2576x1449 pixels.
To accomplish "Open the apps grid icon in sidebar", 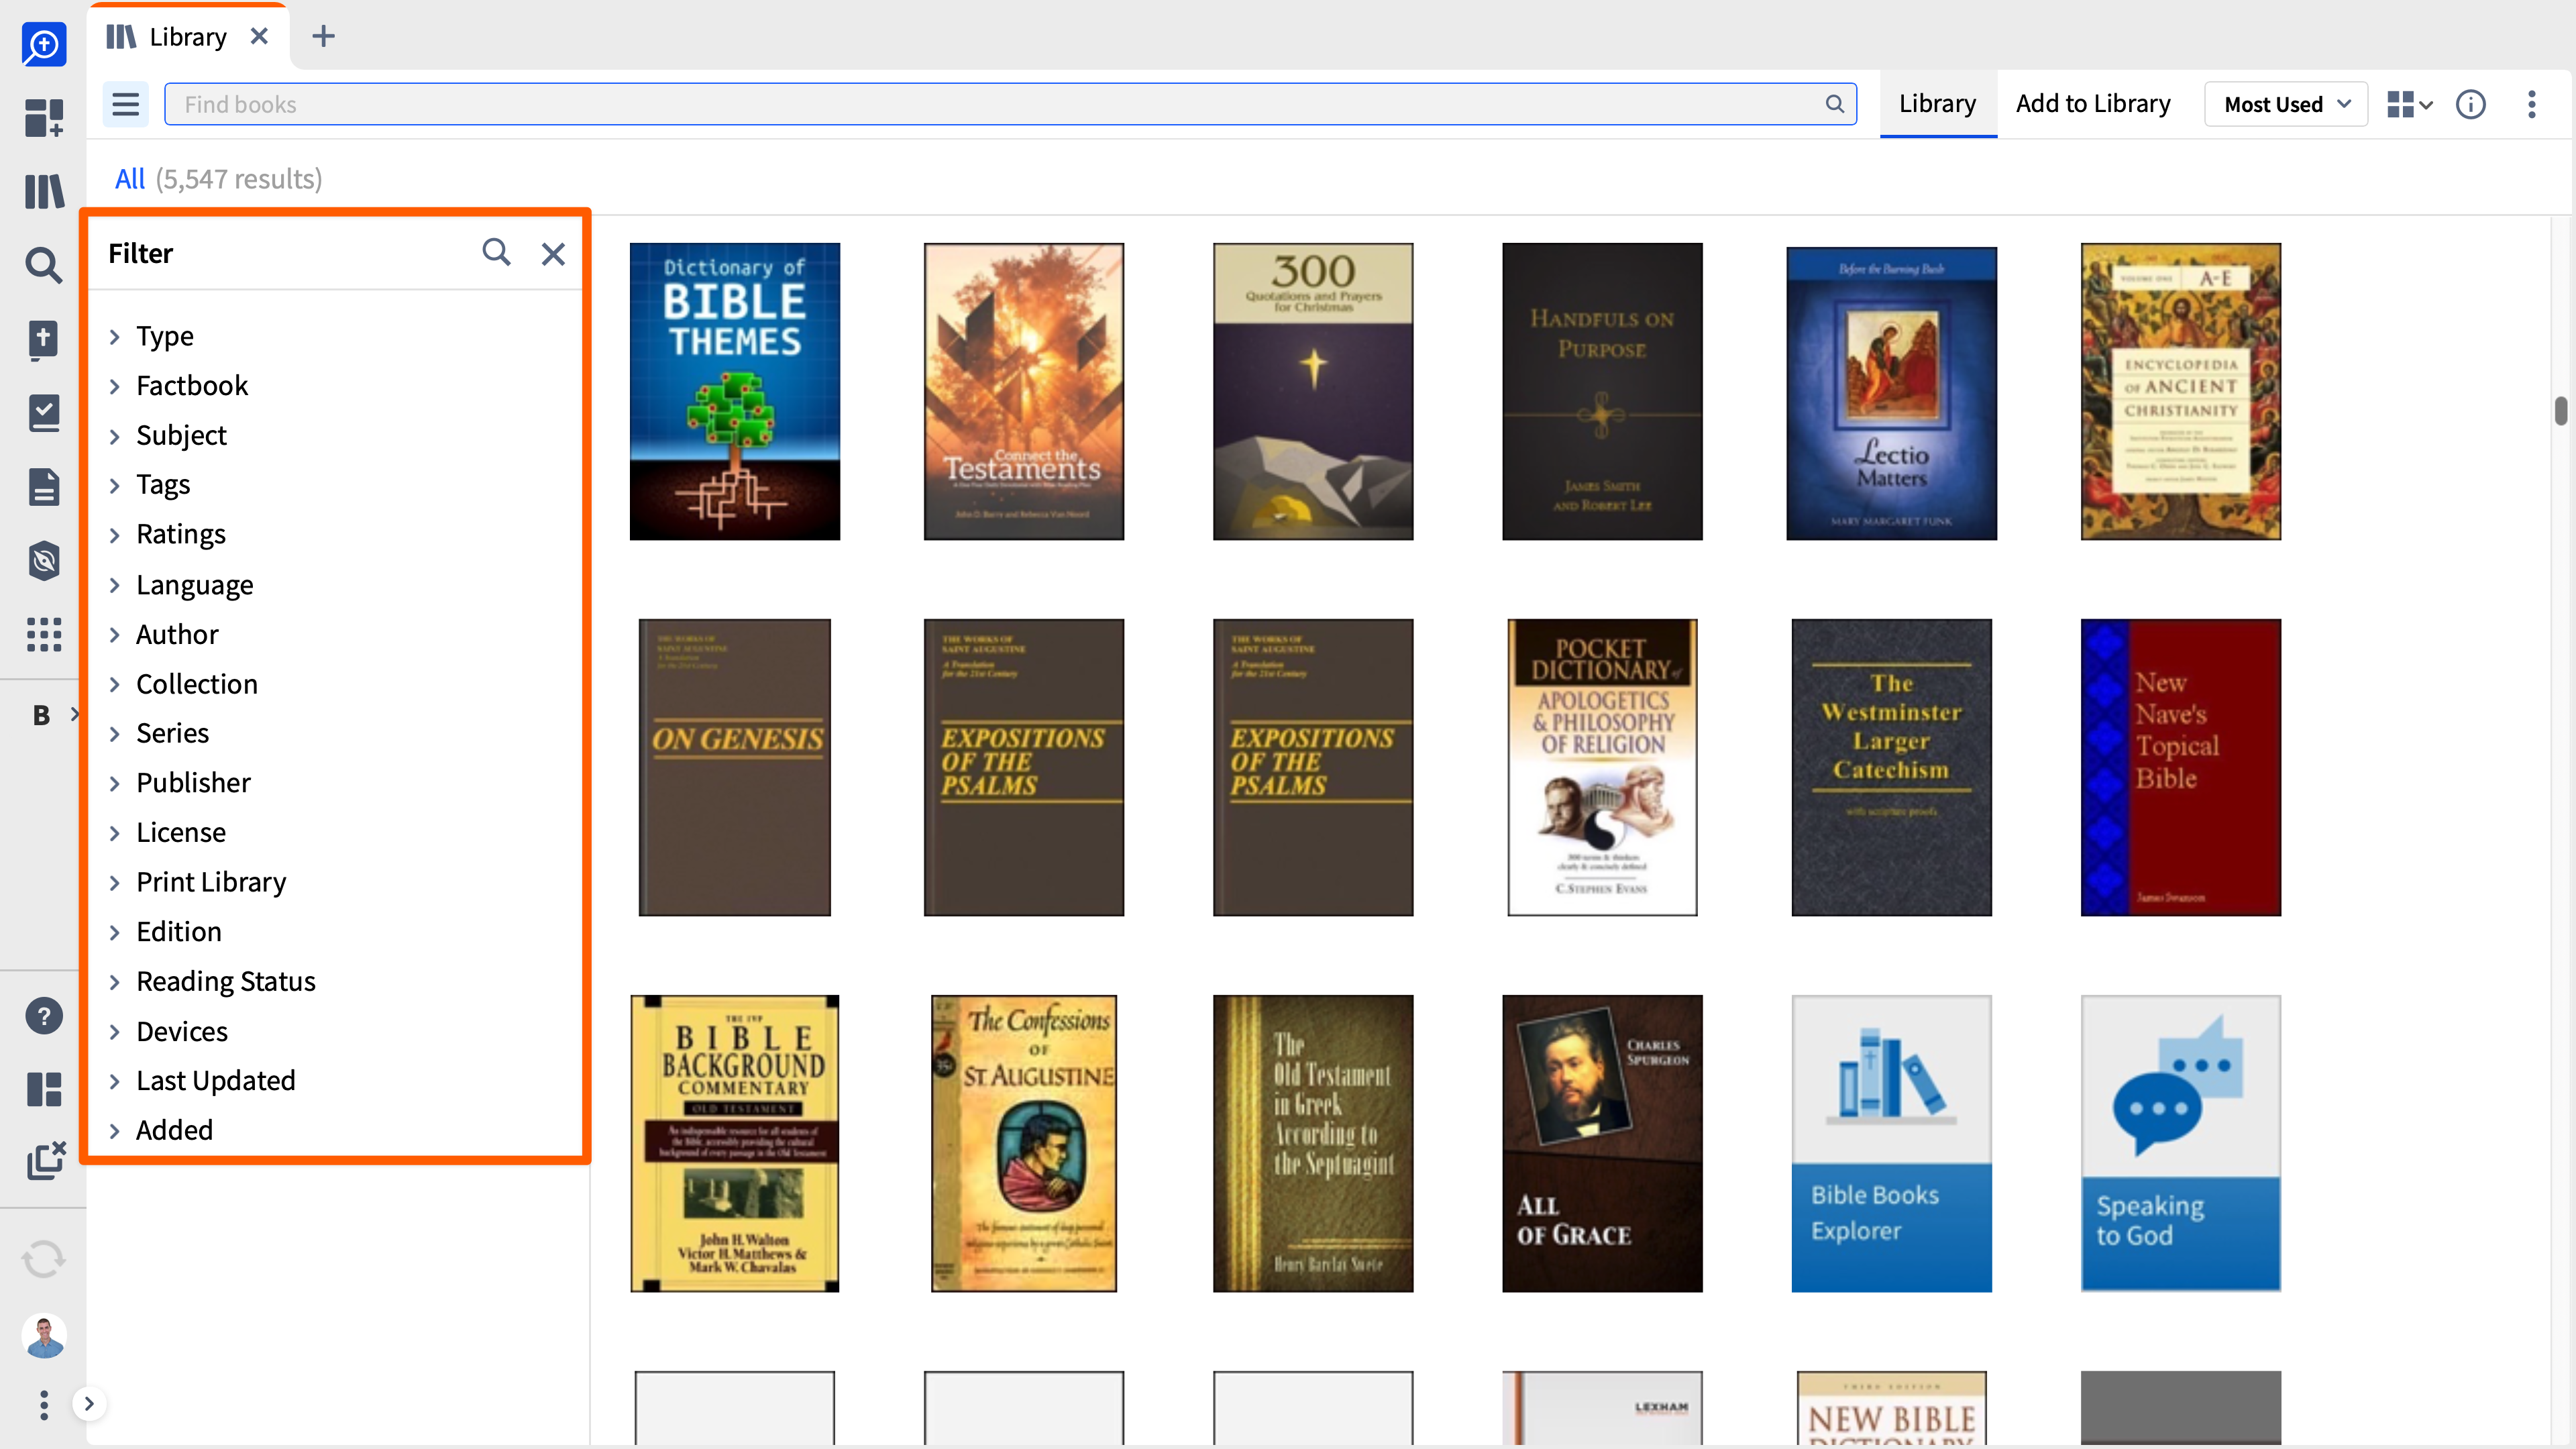I will (x=44, y=634).
